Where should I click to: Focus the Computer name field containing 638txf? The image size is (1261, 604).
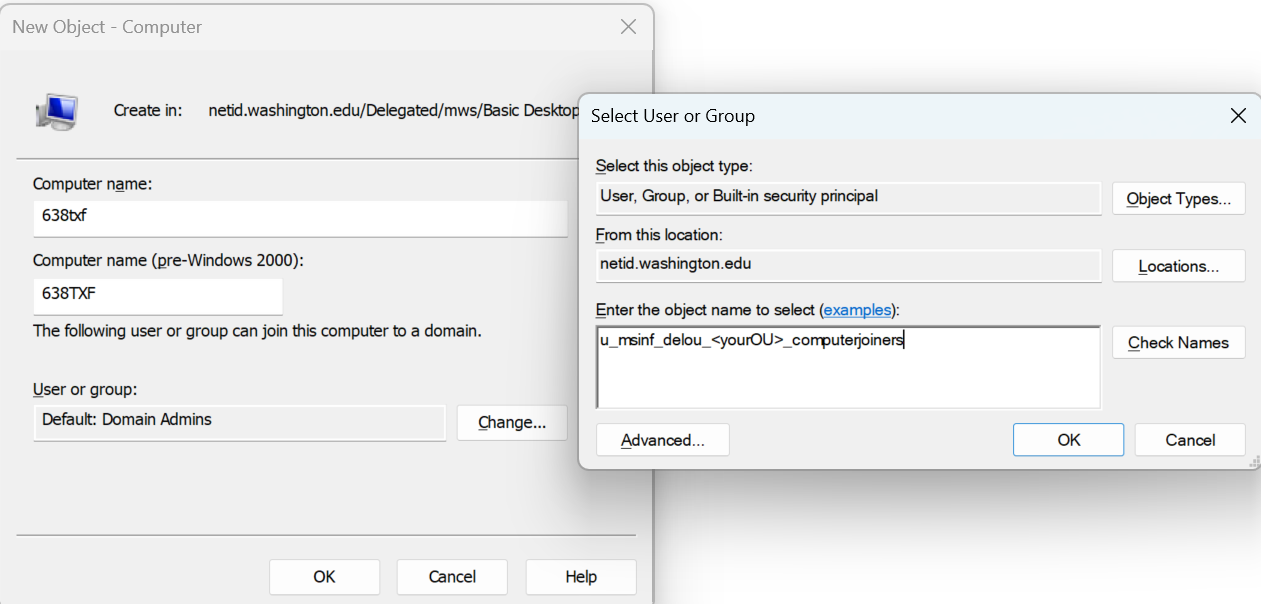[x=300, y=218]
